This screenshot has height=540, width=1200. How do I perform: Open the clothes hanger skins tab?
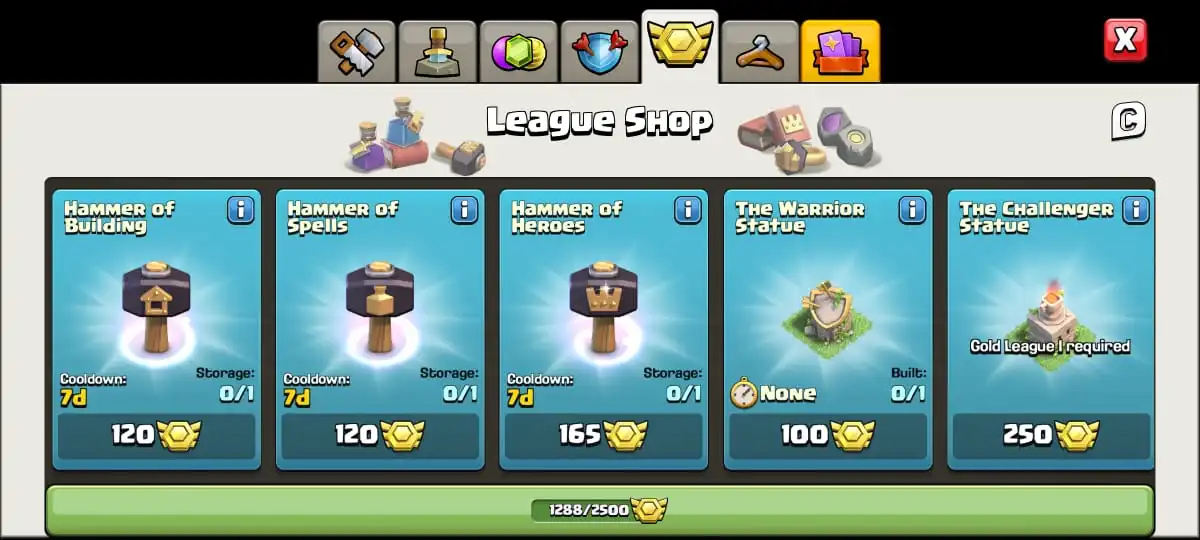[x=760, y=51]
